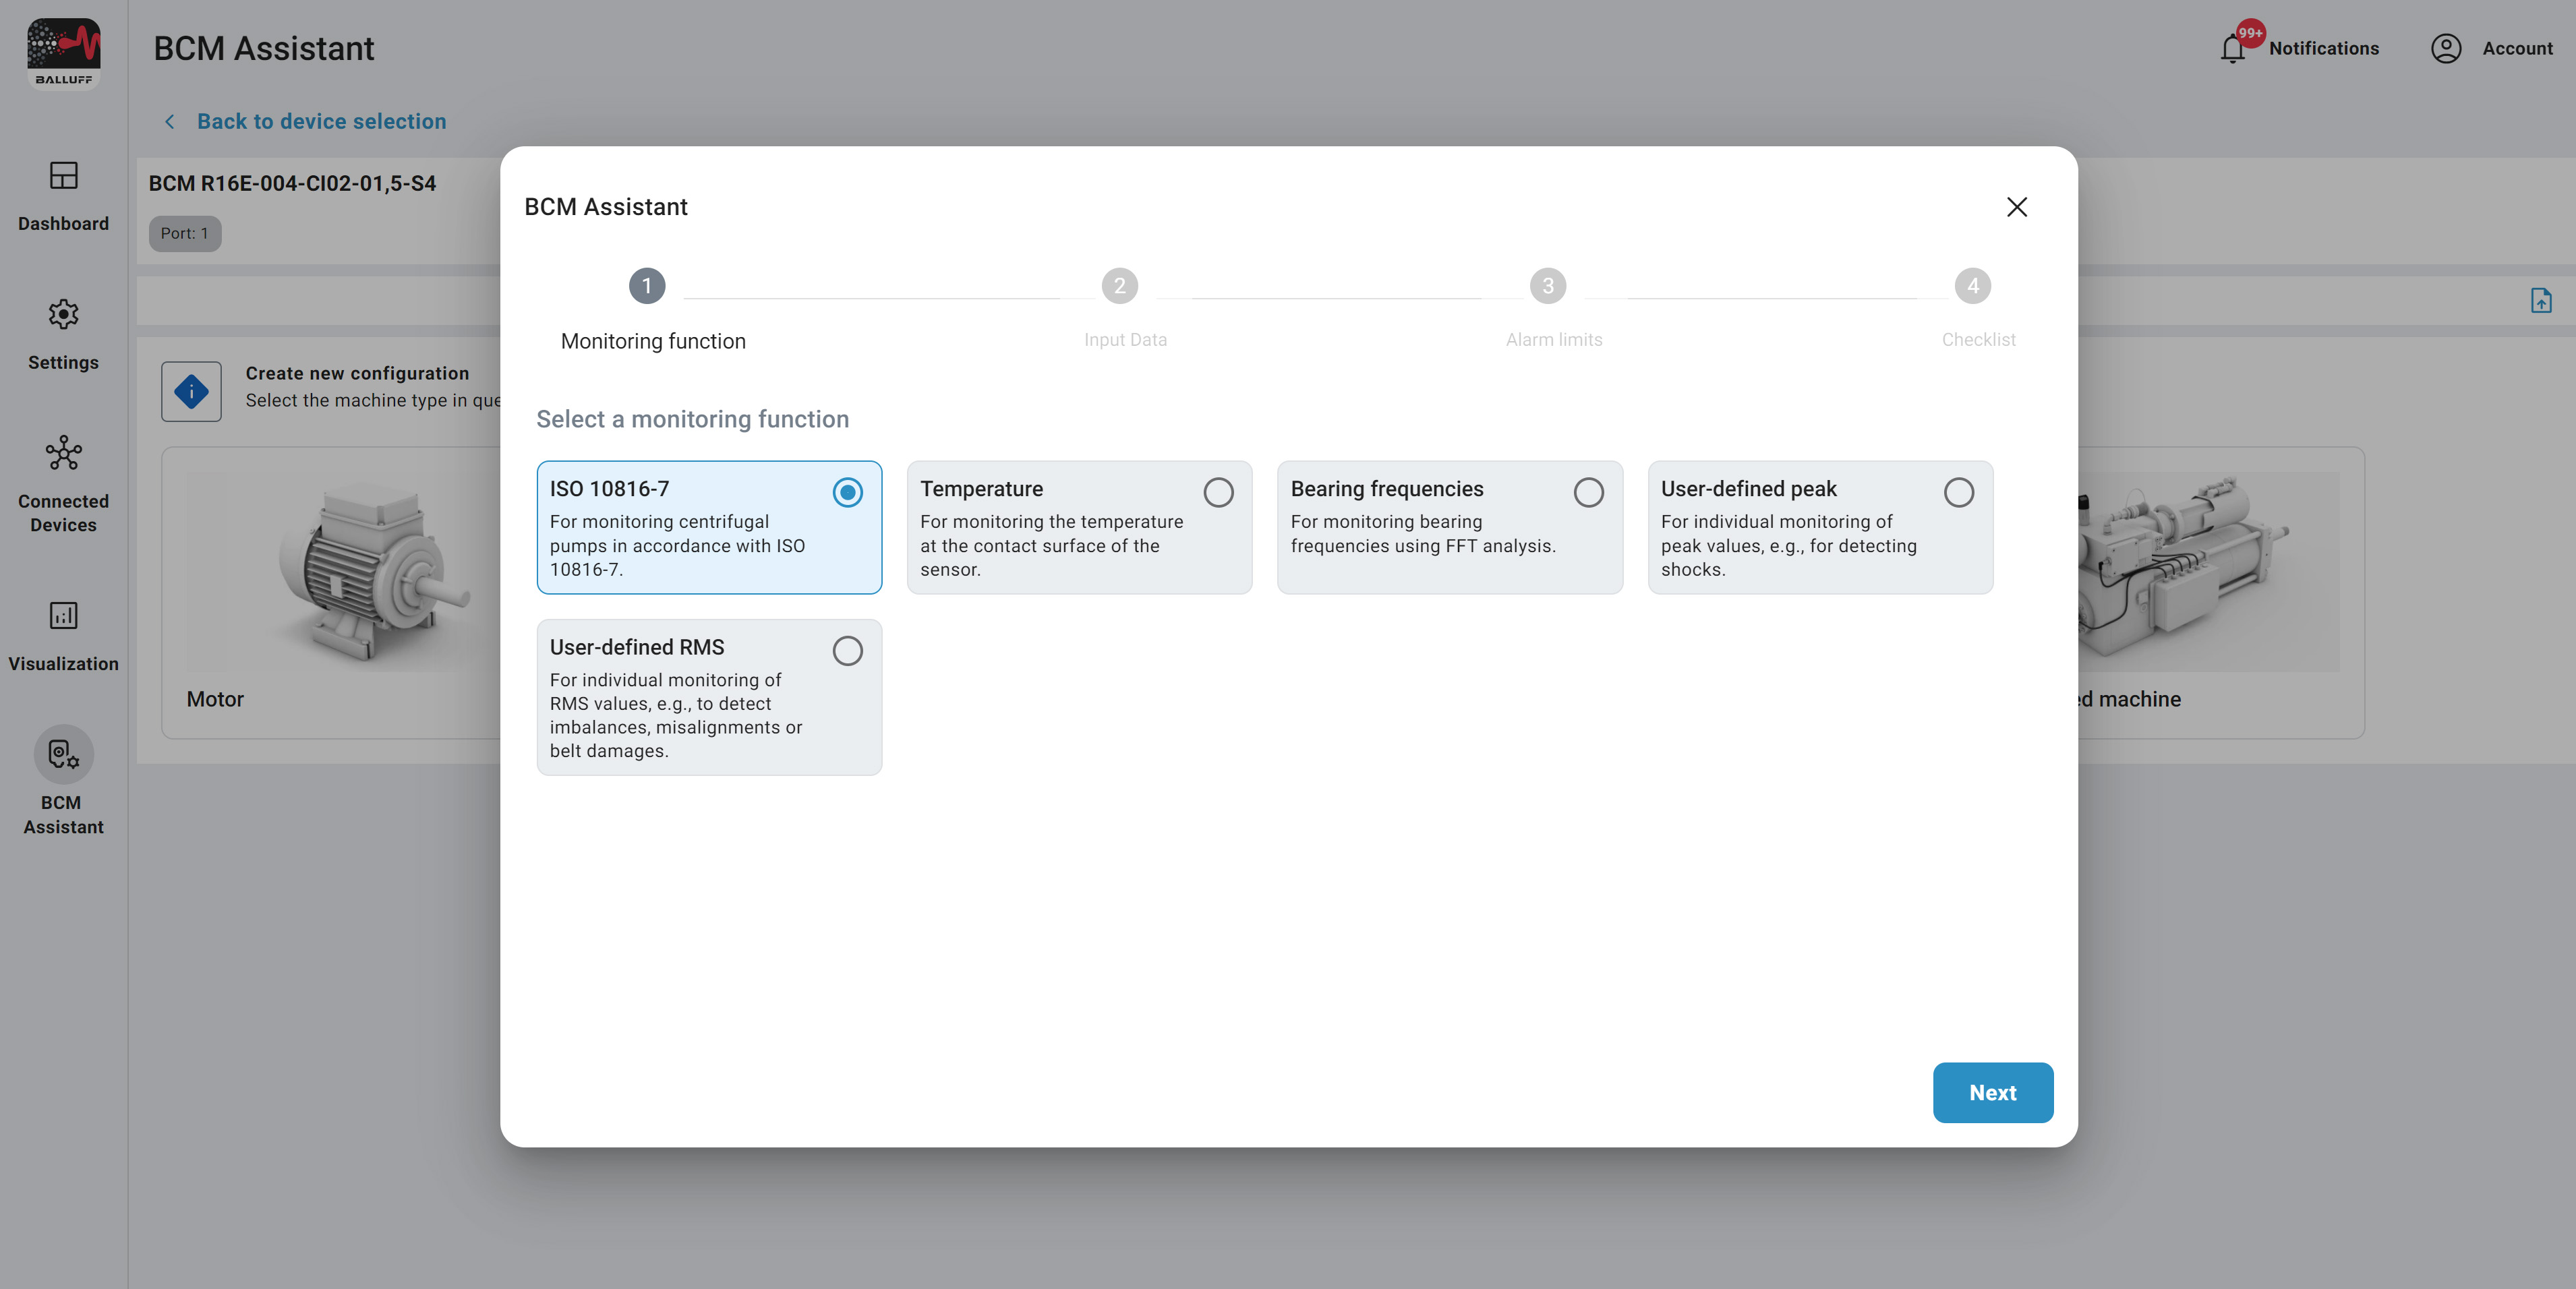
Task: Open the Settings gear icon
Action: (63, 314)
